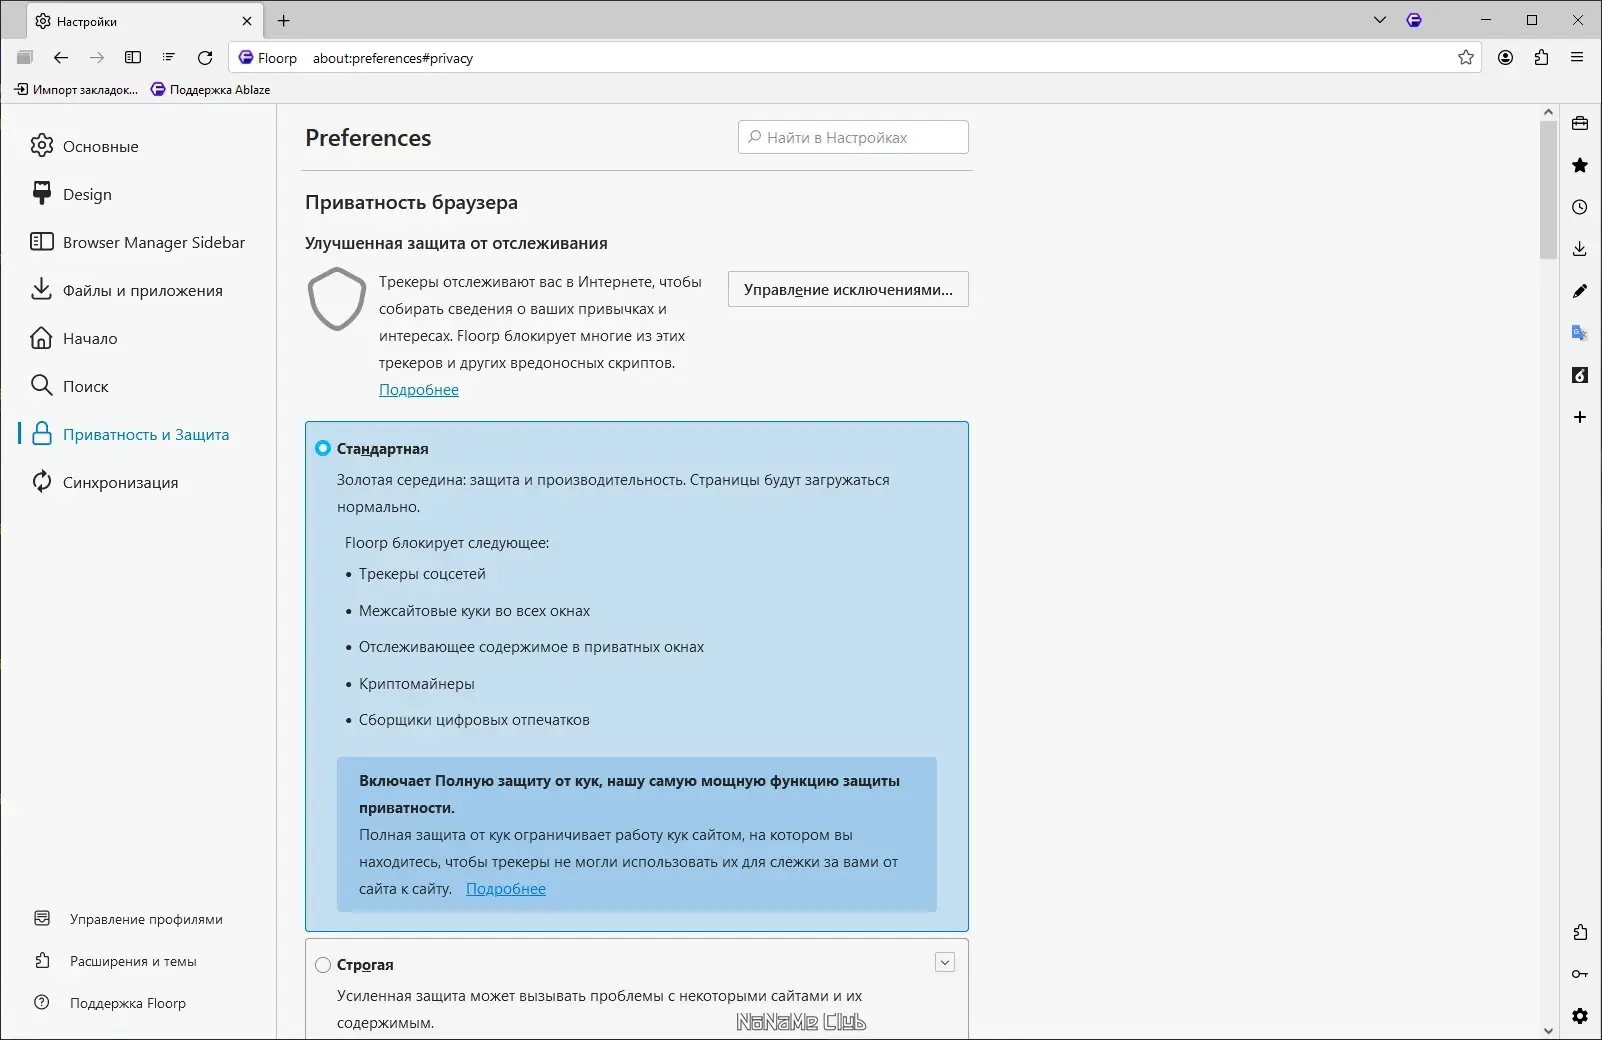Expand the Строгая section details chevron
This screenshot has width=1602, height=1040.
point(945,962)
